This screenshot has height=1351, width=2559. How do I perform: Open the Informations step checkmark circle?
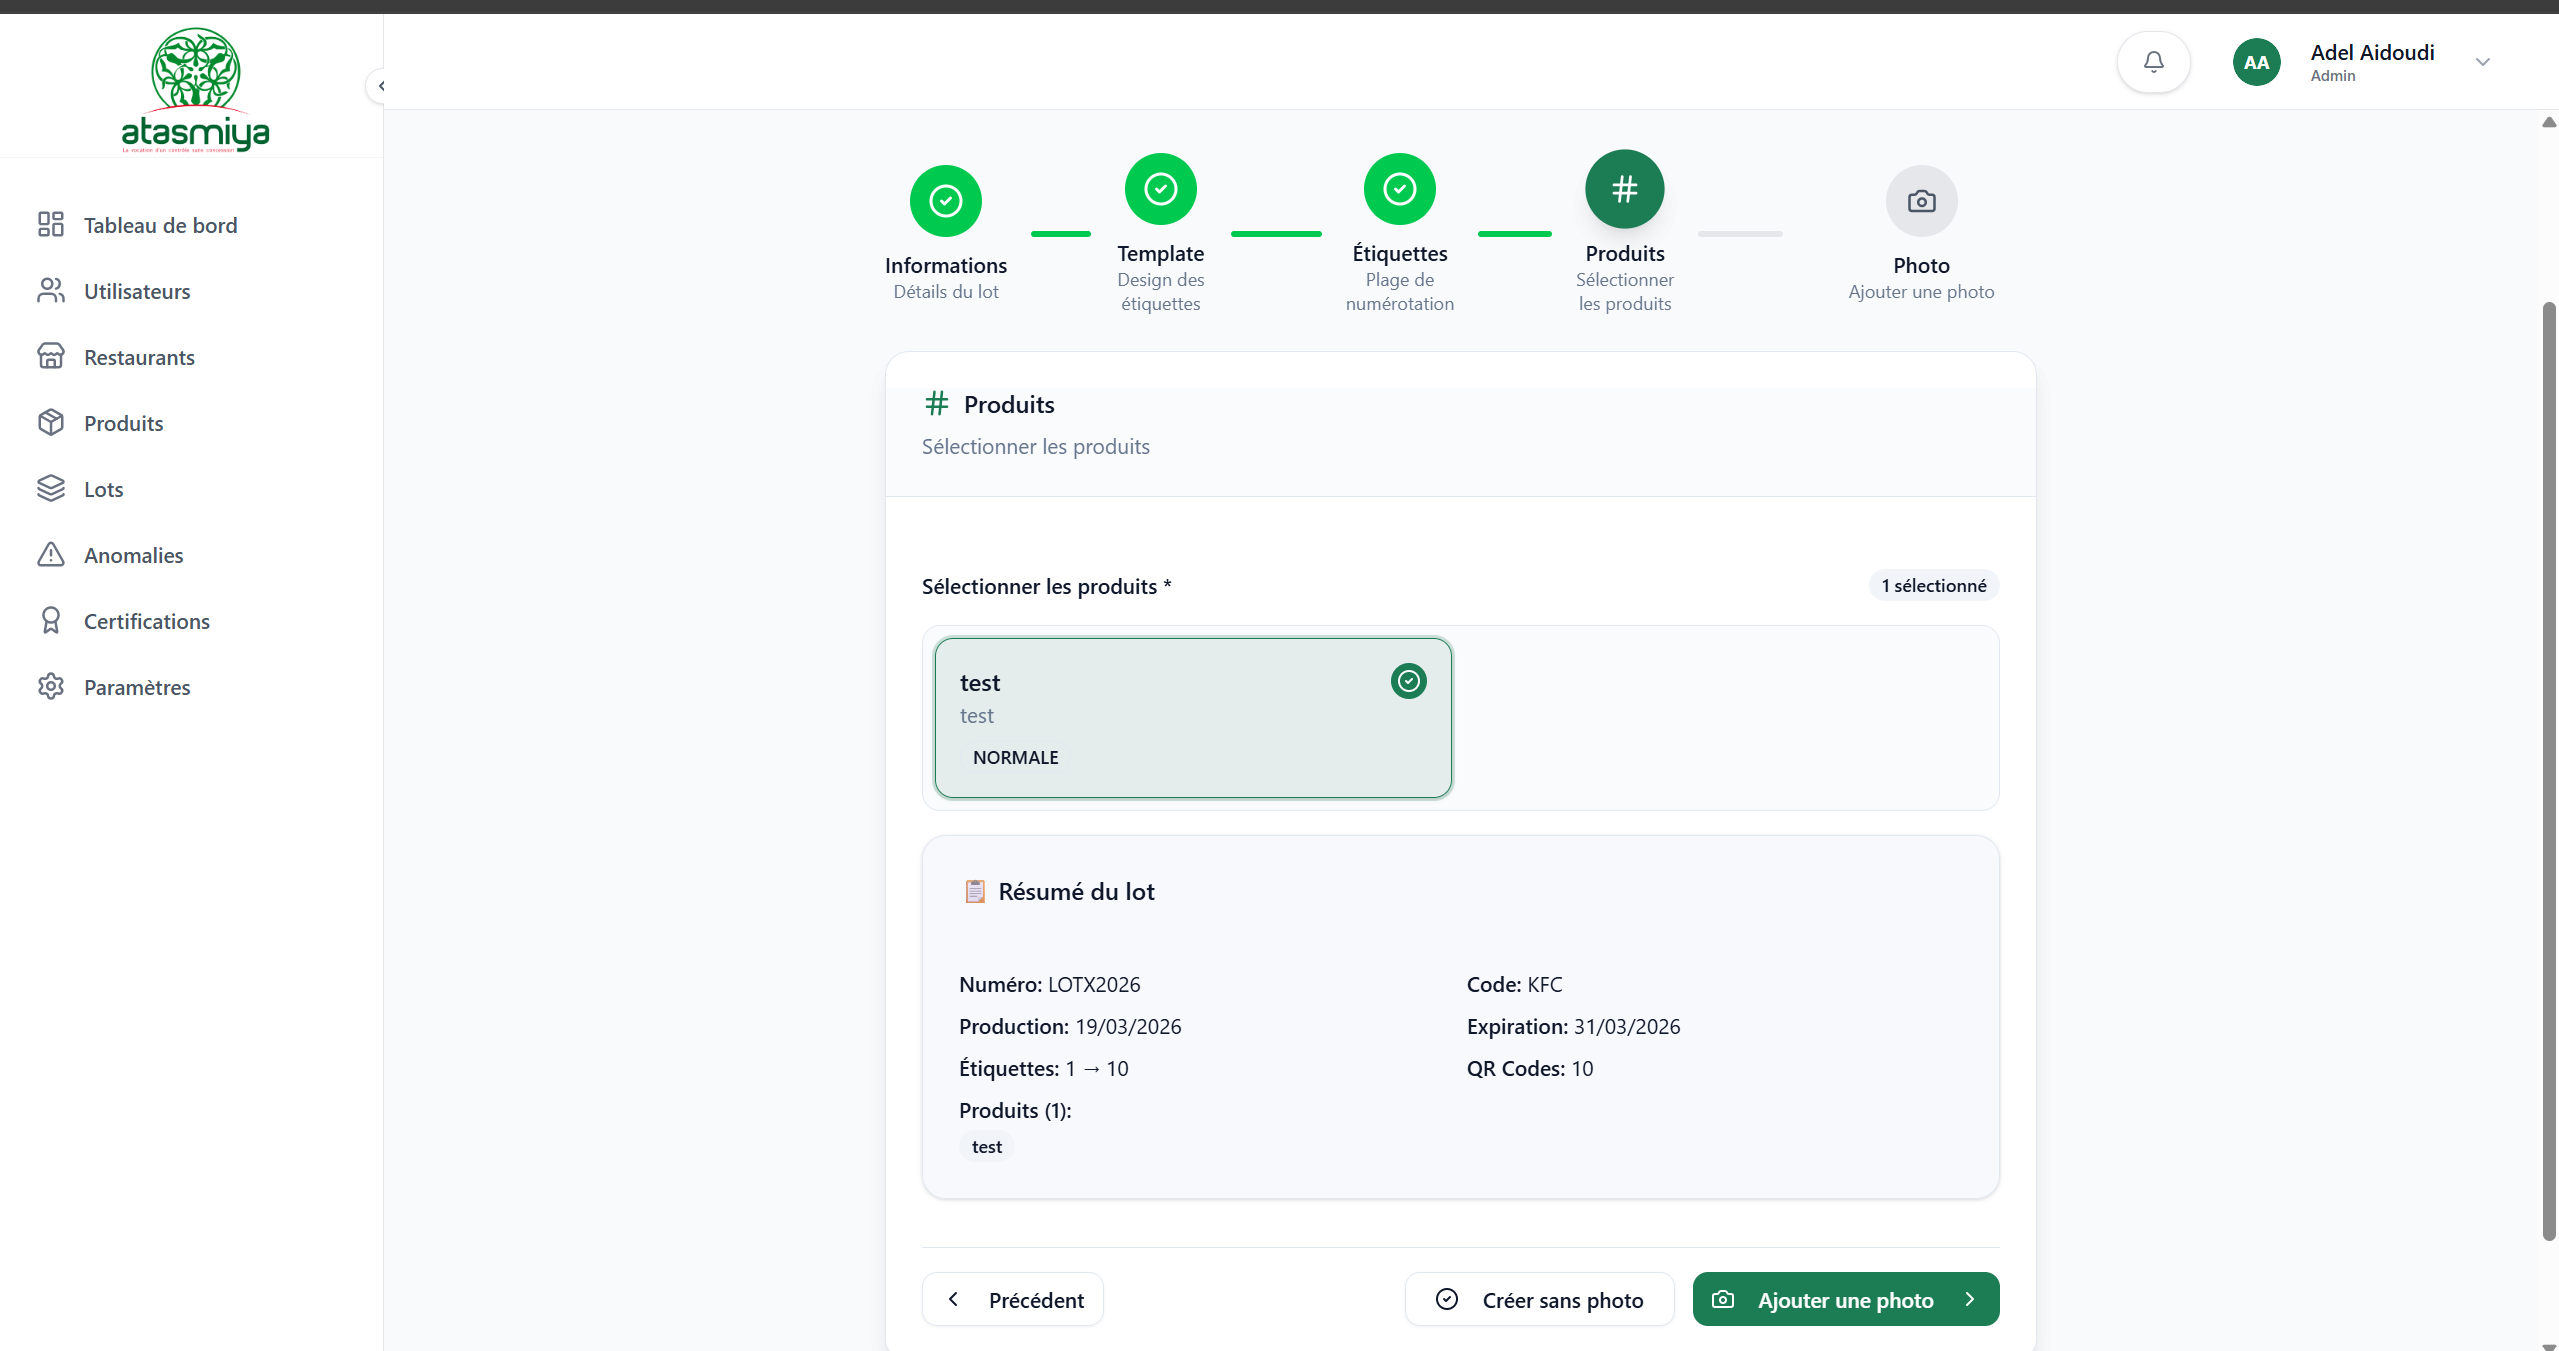click(945, 201)
